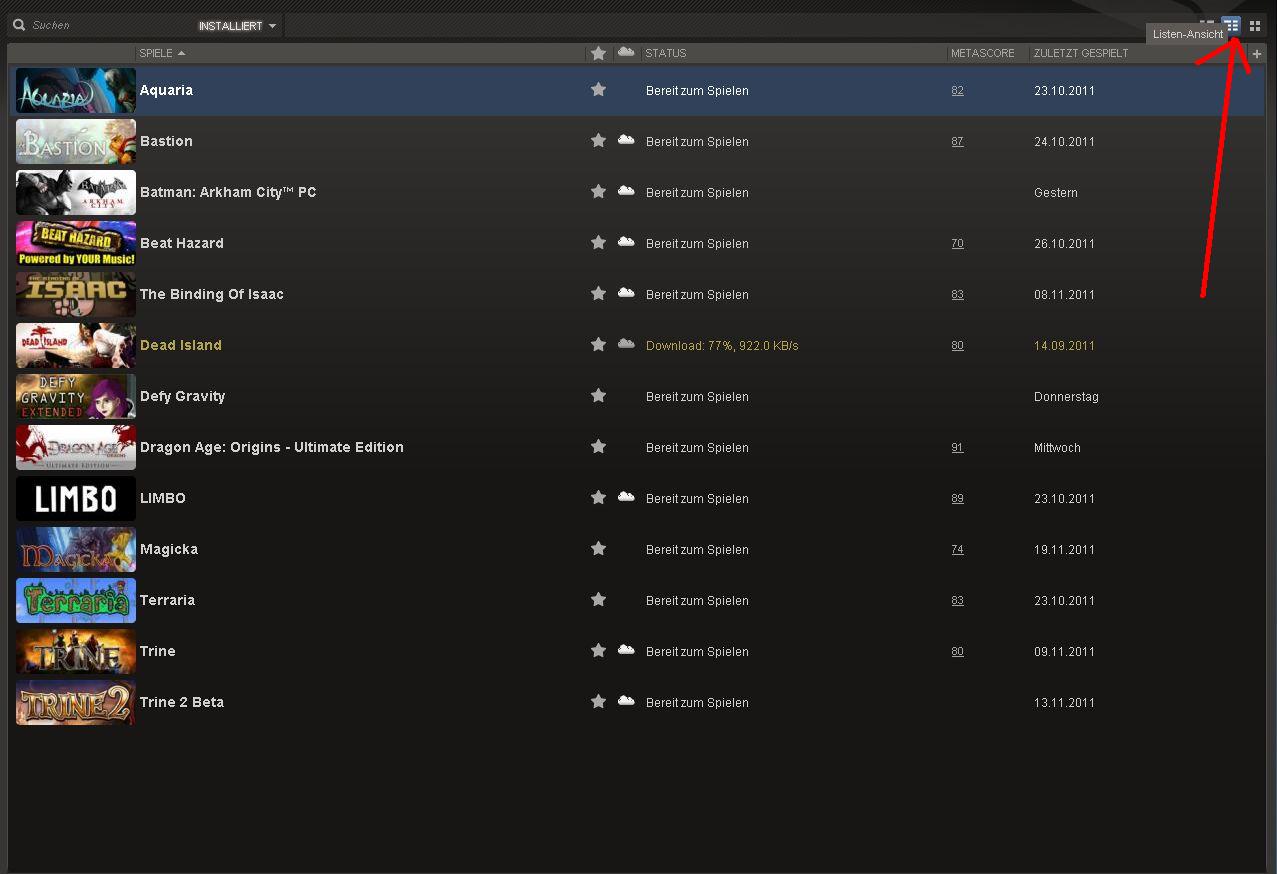Click the add column plus icon
Viewport: 1277px width, 874px height.
(x=1257, y=54)
